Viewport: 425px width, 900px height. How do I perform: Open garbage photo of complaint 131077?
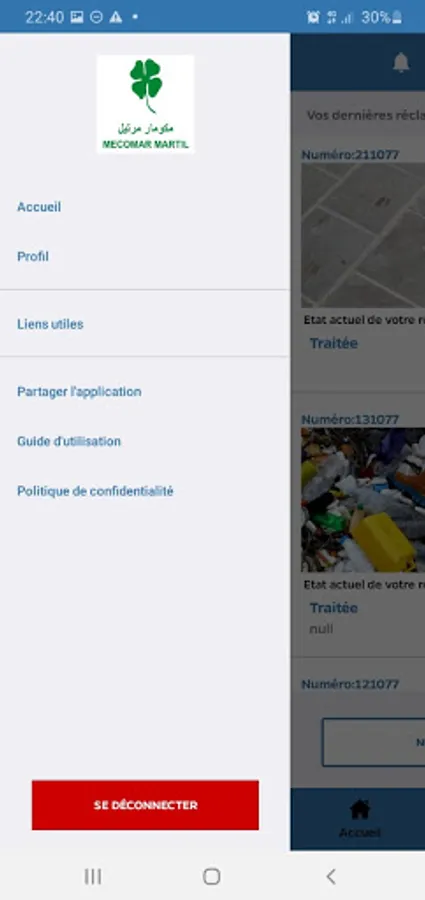coord(363,500)
